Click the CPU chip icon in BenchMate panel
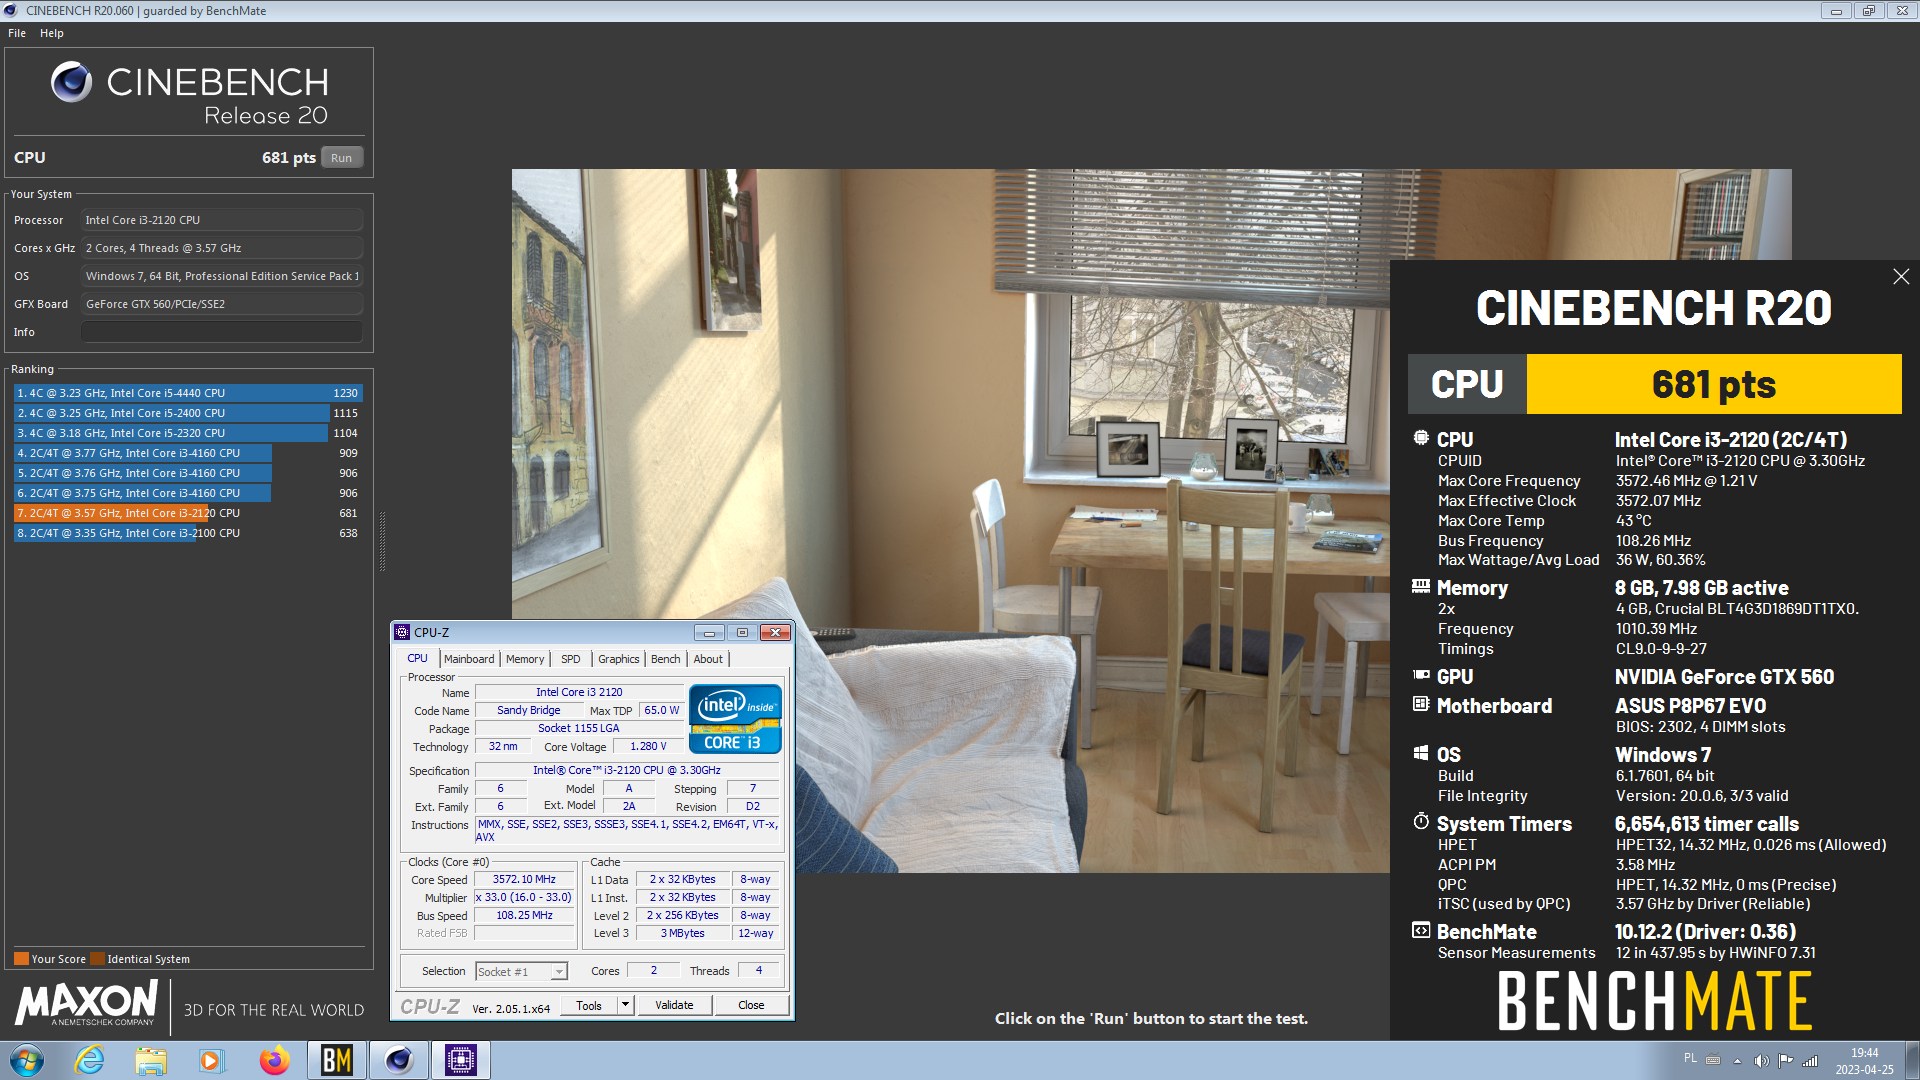Screen dimensions: 1920x1080 pos(1421,438)
